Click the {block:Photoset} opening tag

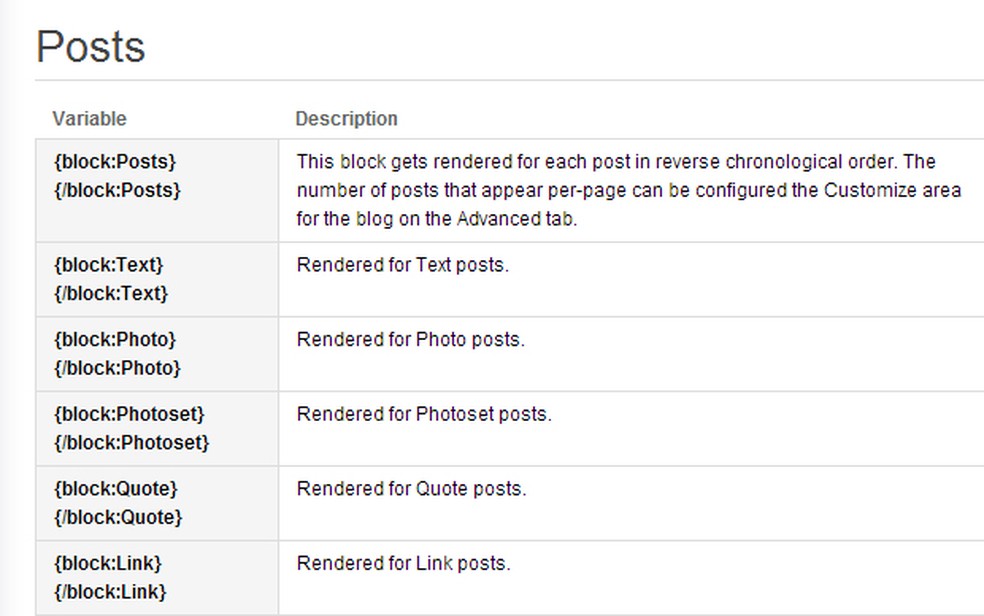coord(129,414)
